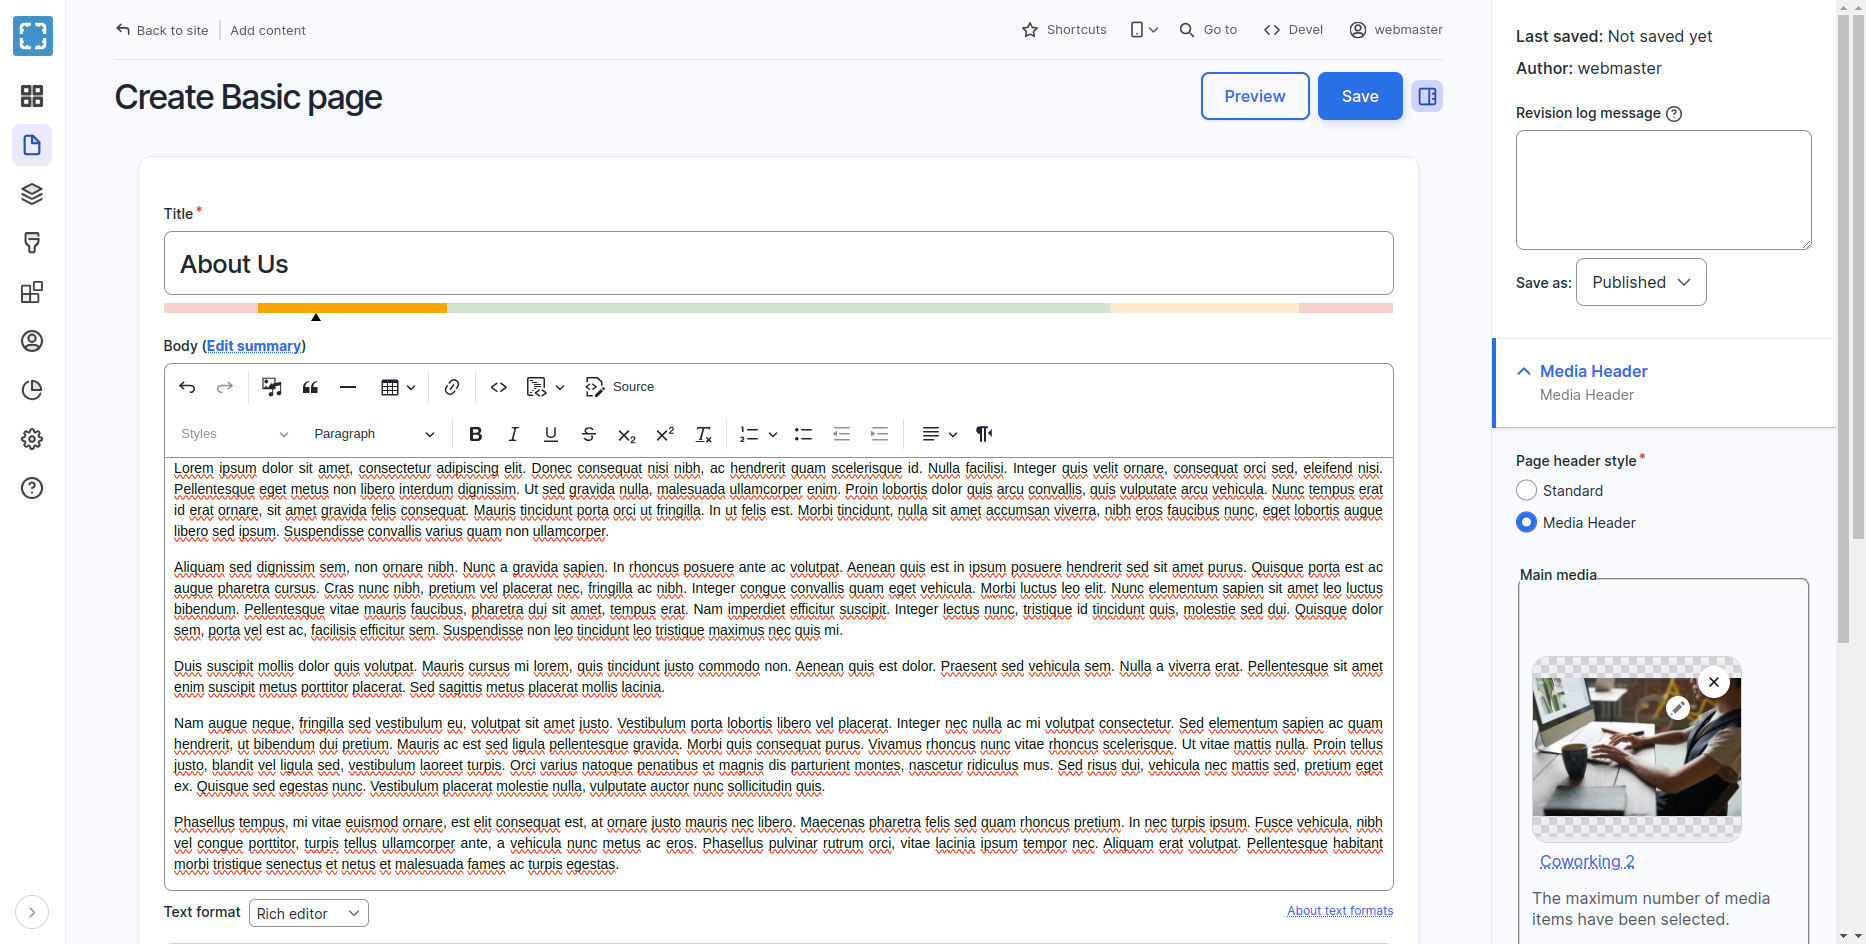Open the dashboard grid icon in sidebar
The width and height of the screenshot is (1866, 944).
tap(32, 96)
